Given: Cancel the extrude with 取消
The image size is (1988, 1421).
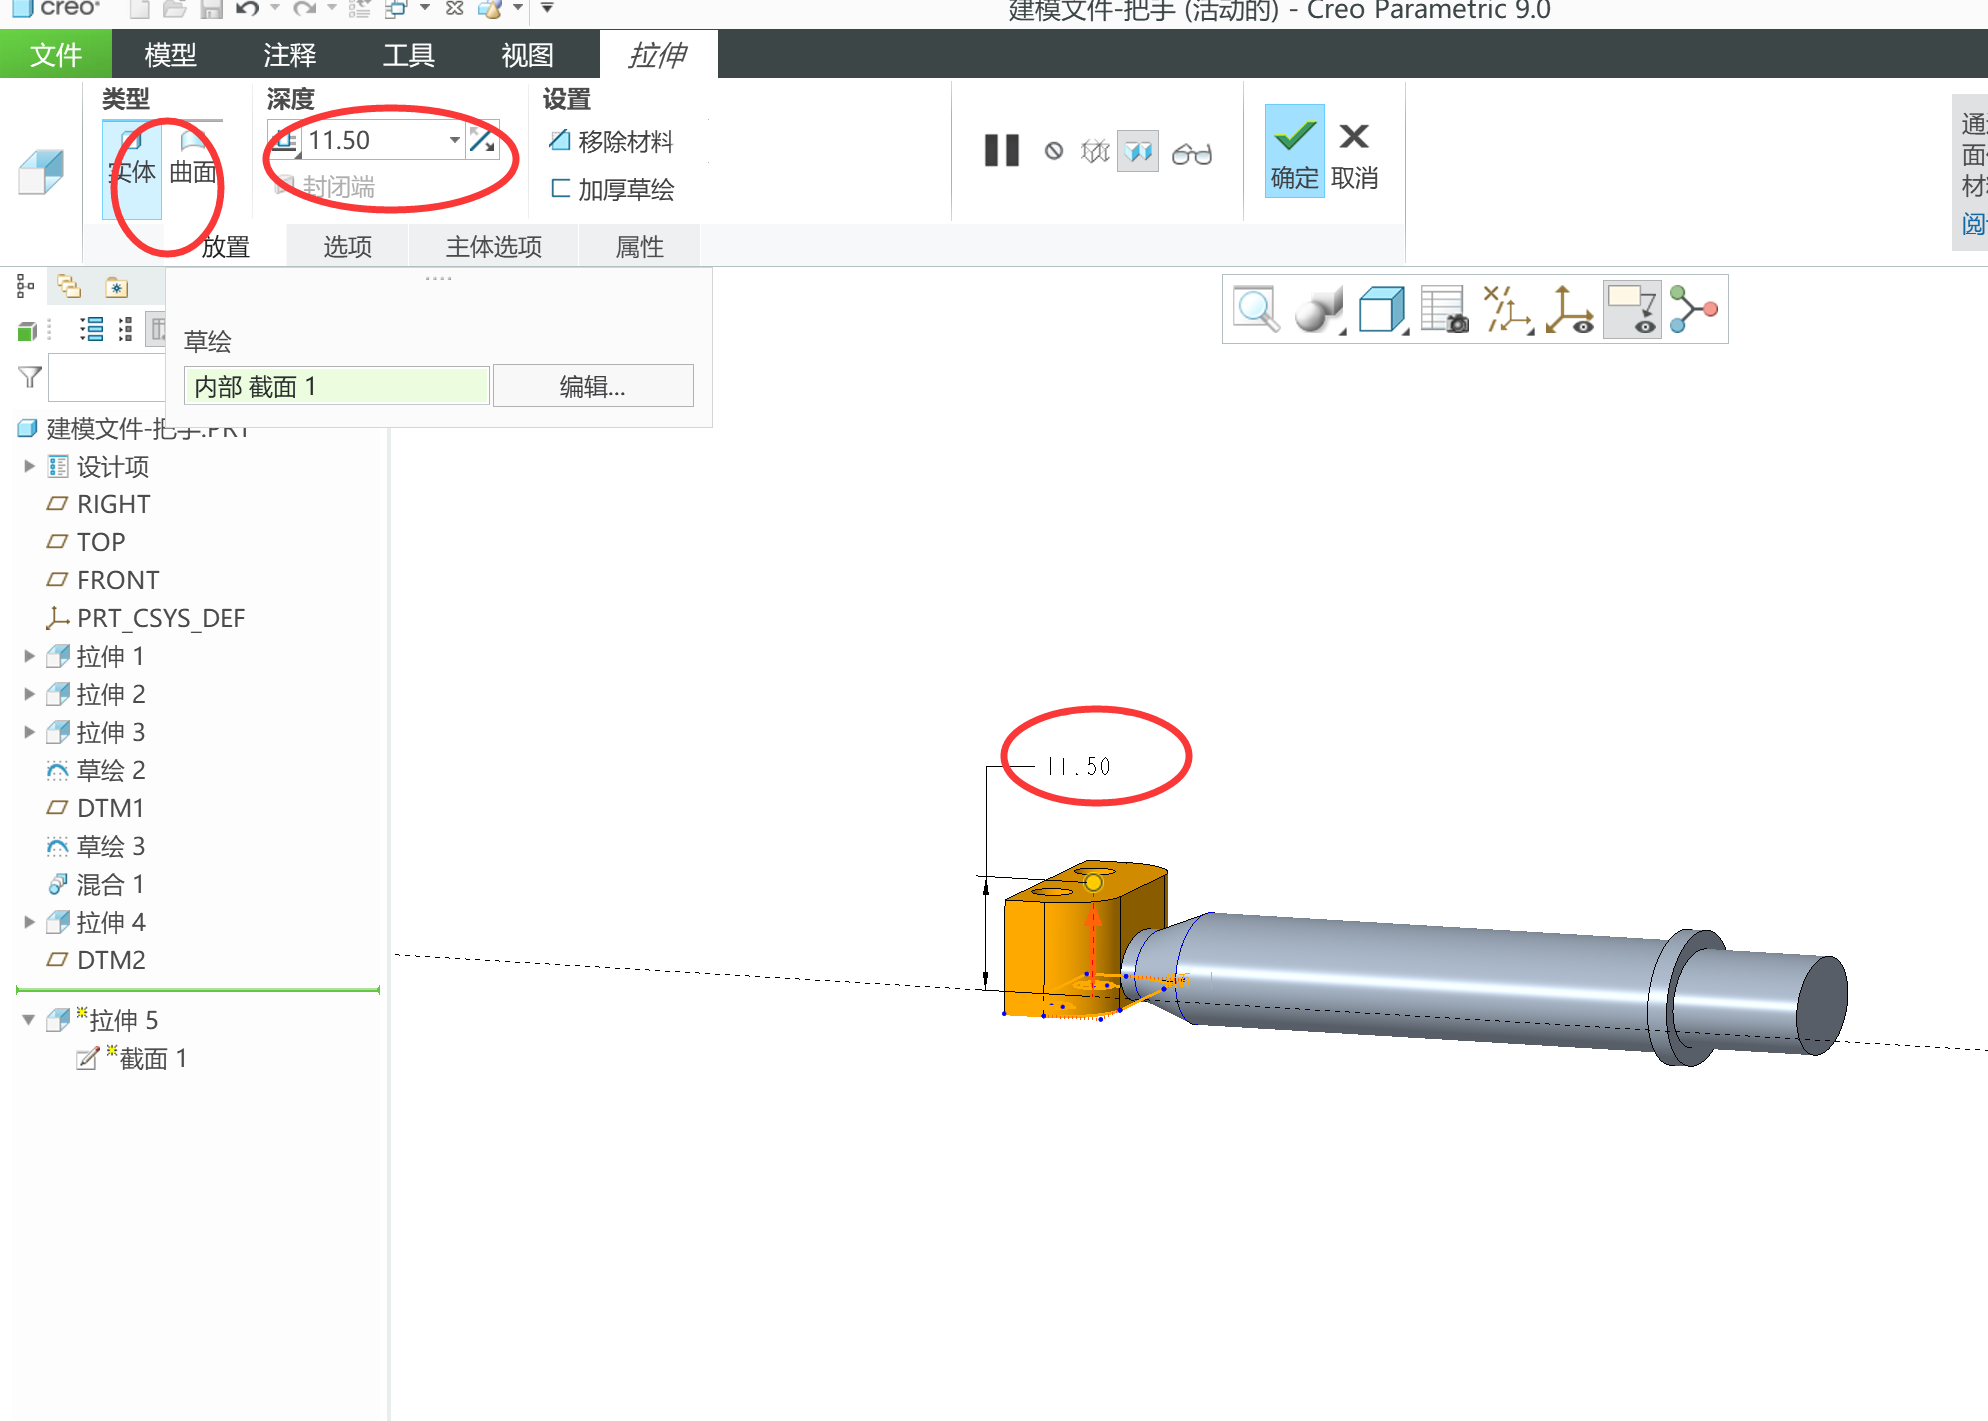Looking at the screenshot, I should point(1355,155).
